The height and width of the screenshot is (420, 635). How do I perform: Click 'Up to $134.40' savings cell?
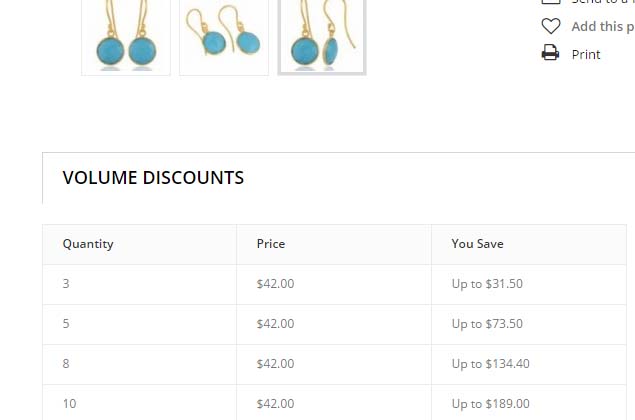[490, 364]
